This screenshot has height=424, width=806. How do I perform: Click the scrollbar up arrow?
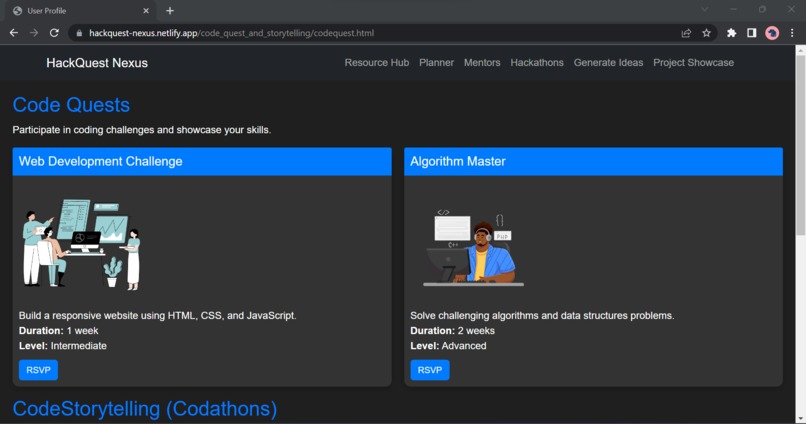(x=800, y=50)
